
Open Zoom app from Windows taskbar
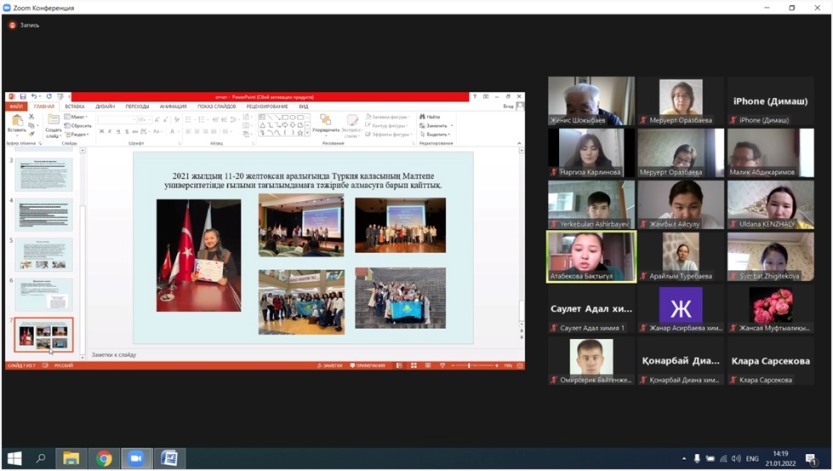tap(136, 458)
